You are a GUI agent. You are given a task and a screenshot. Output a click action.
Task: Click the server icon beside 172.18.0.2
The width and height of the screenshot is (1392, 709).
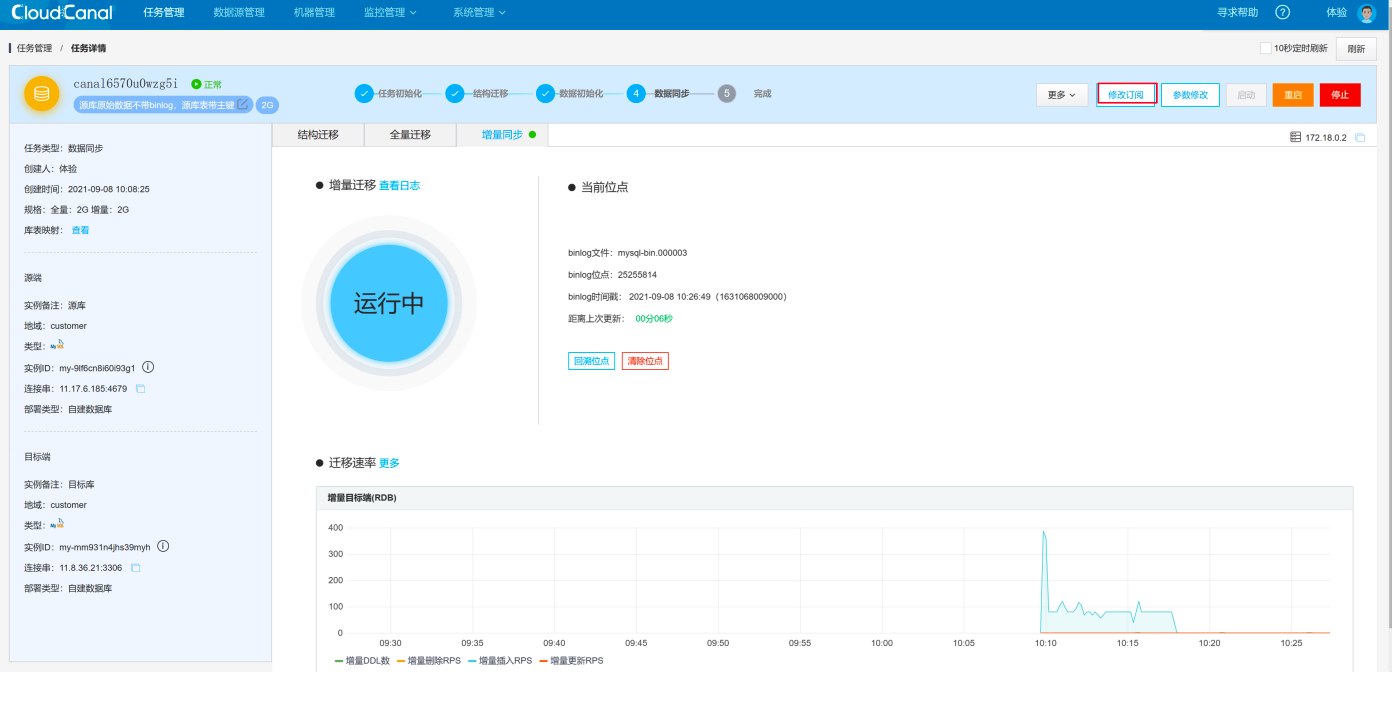(x=1296, y=137)
